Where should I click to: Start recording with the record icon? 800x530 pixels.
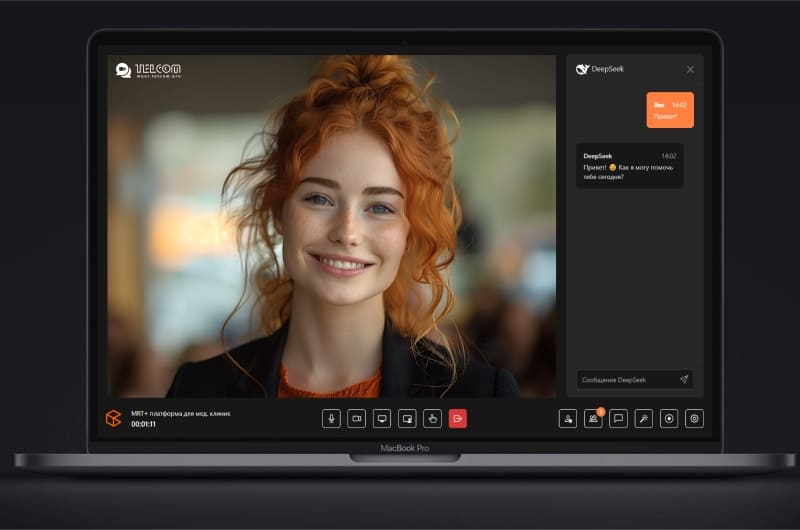(669, 419)
